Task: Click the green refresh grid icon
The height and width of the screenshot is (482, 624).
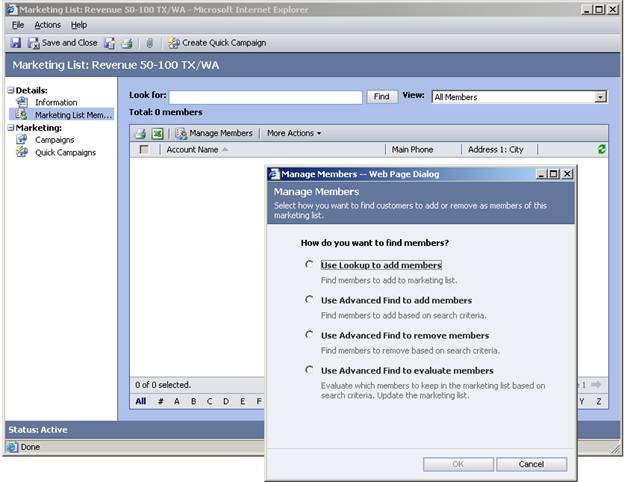Action: pyautogui.click(x=600, y=149)
